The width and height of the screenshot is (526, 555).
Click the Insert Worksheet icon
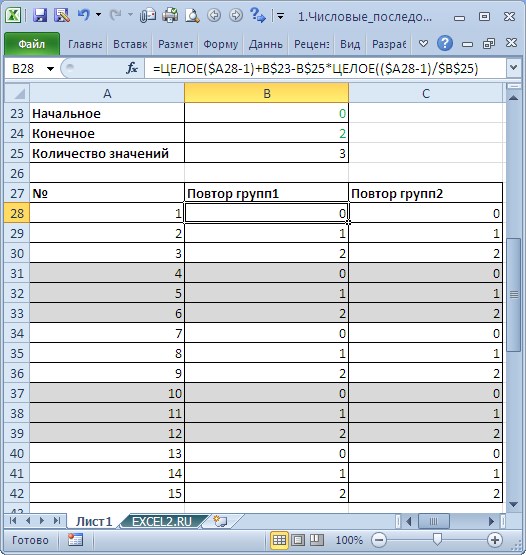[220, 521]
